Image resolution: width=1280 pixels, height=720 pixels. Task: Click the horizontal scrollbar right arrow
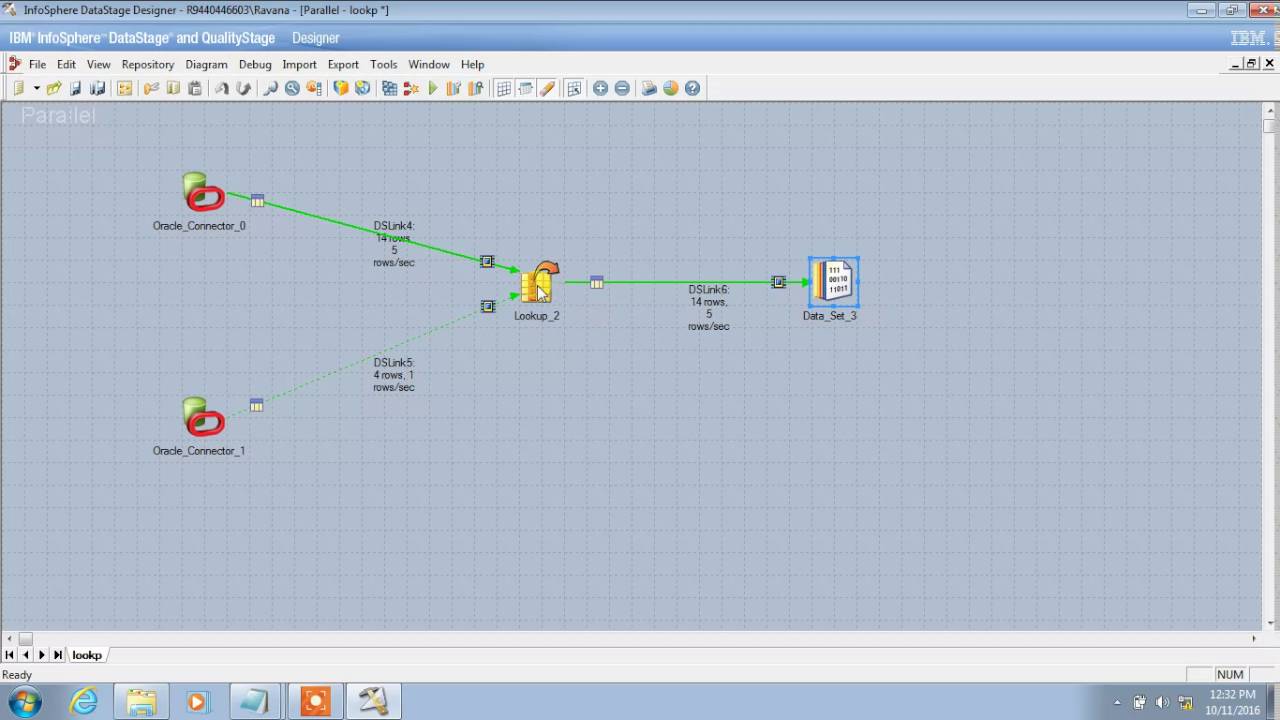[1254, 639]
